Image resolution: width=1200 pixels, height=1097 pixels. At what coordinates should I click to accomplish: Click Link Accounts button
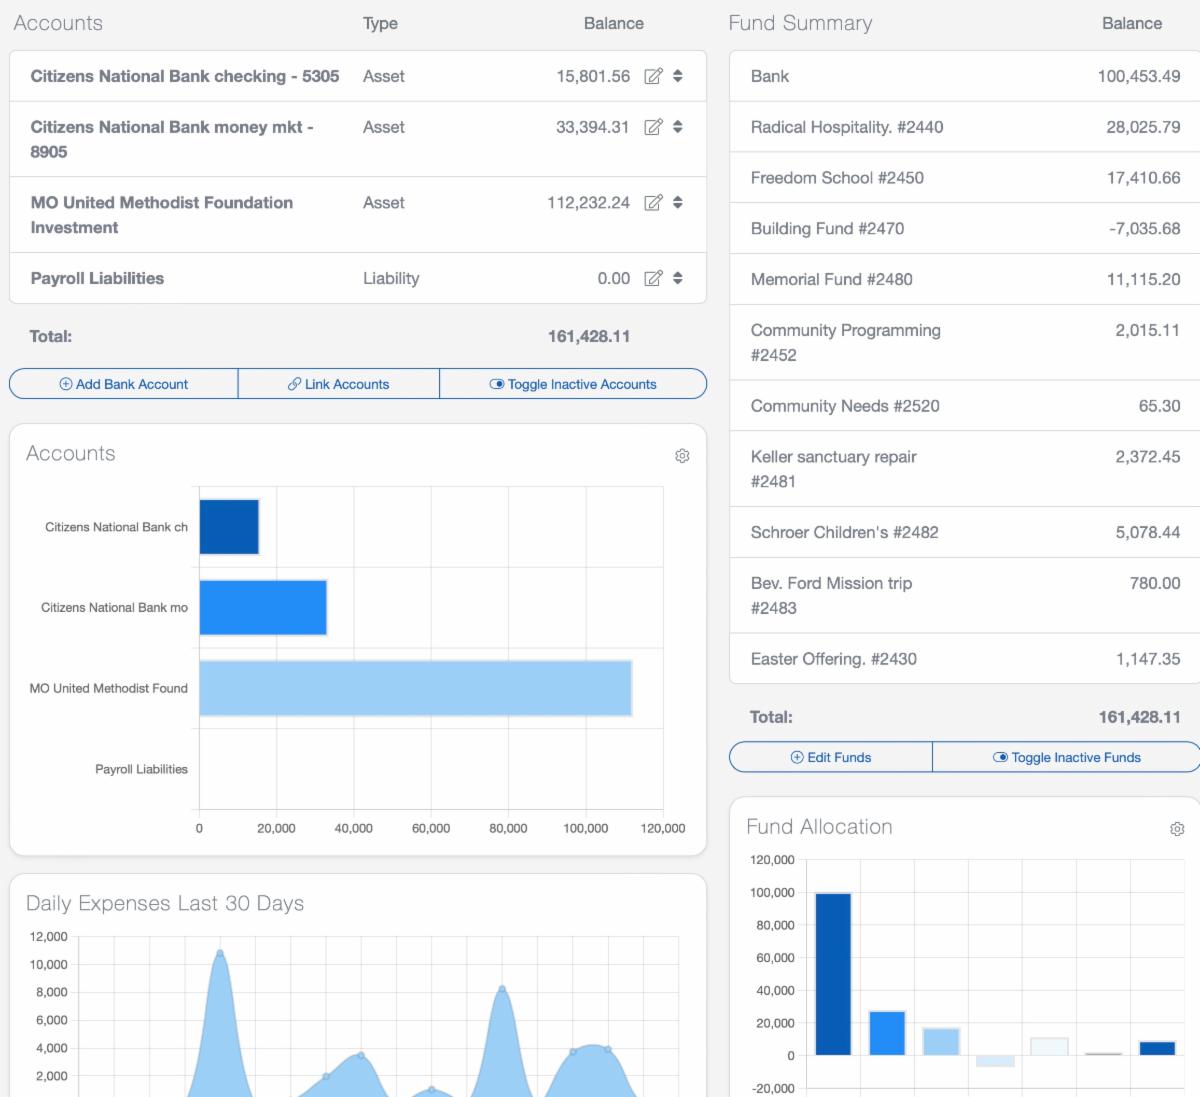tap(339, 384)
